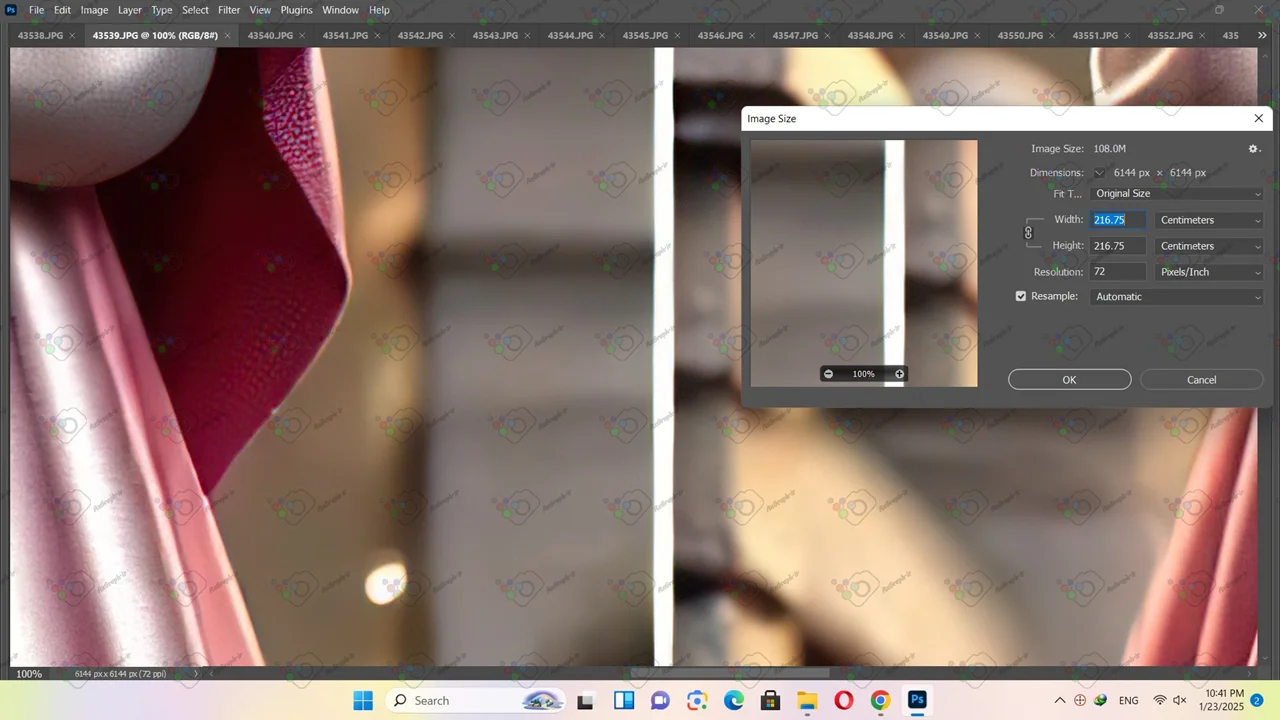This screenshot has height=720, width=1280.
Task: Open the Width units Centimeters dropdown
Action: point(1209,220)
